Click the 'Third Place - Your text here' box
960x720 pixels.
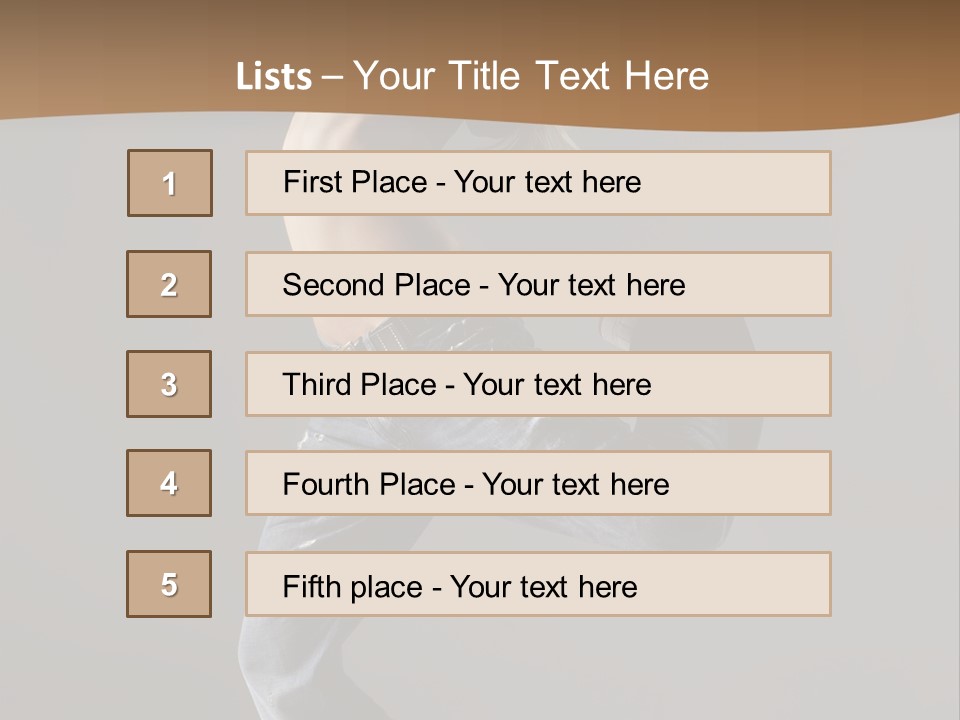coord(538,384)
